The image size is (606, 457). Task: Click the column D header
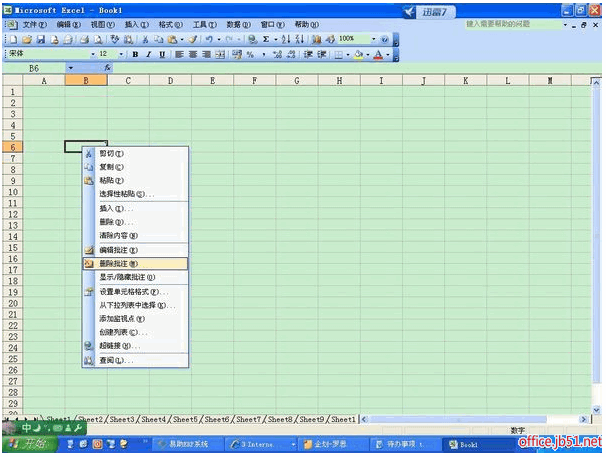click(x=170, y=80)
